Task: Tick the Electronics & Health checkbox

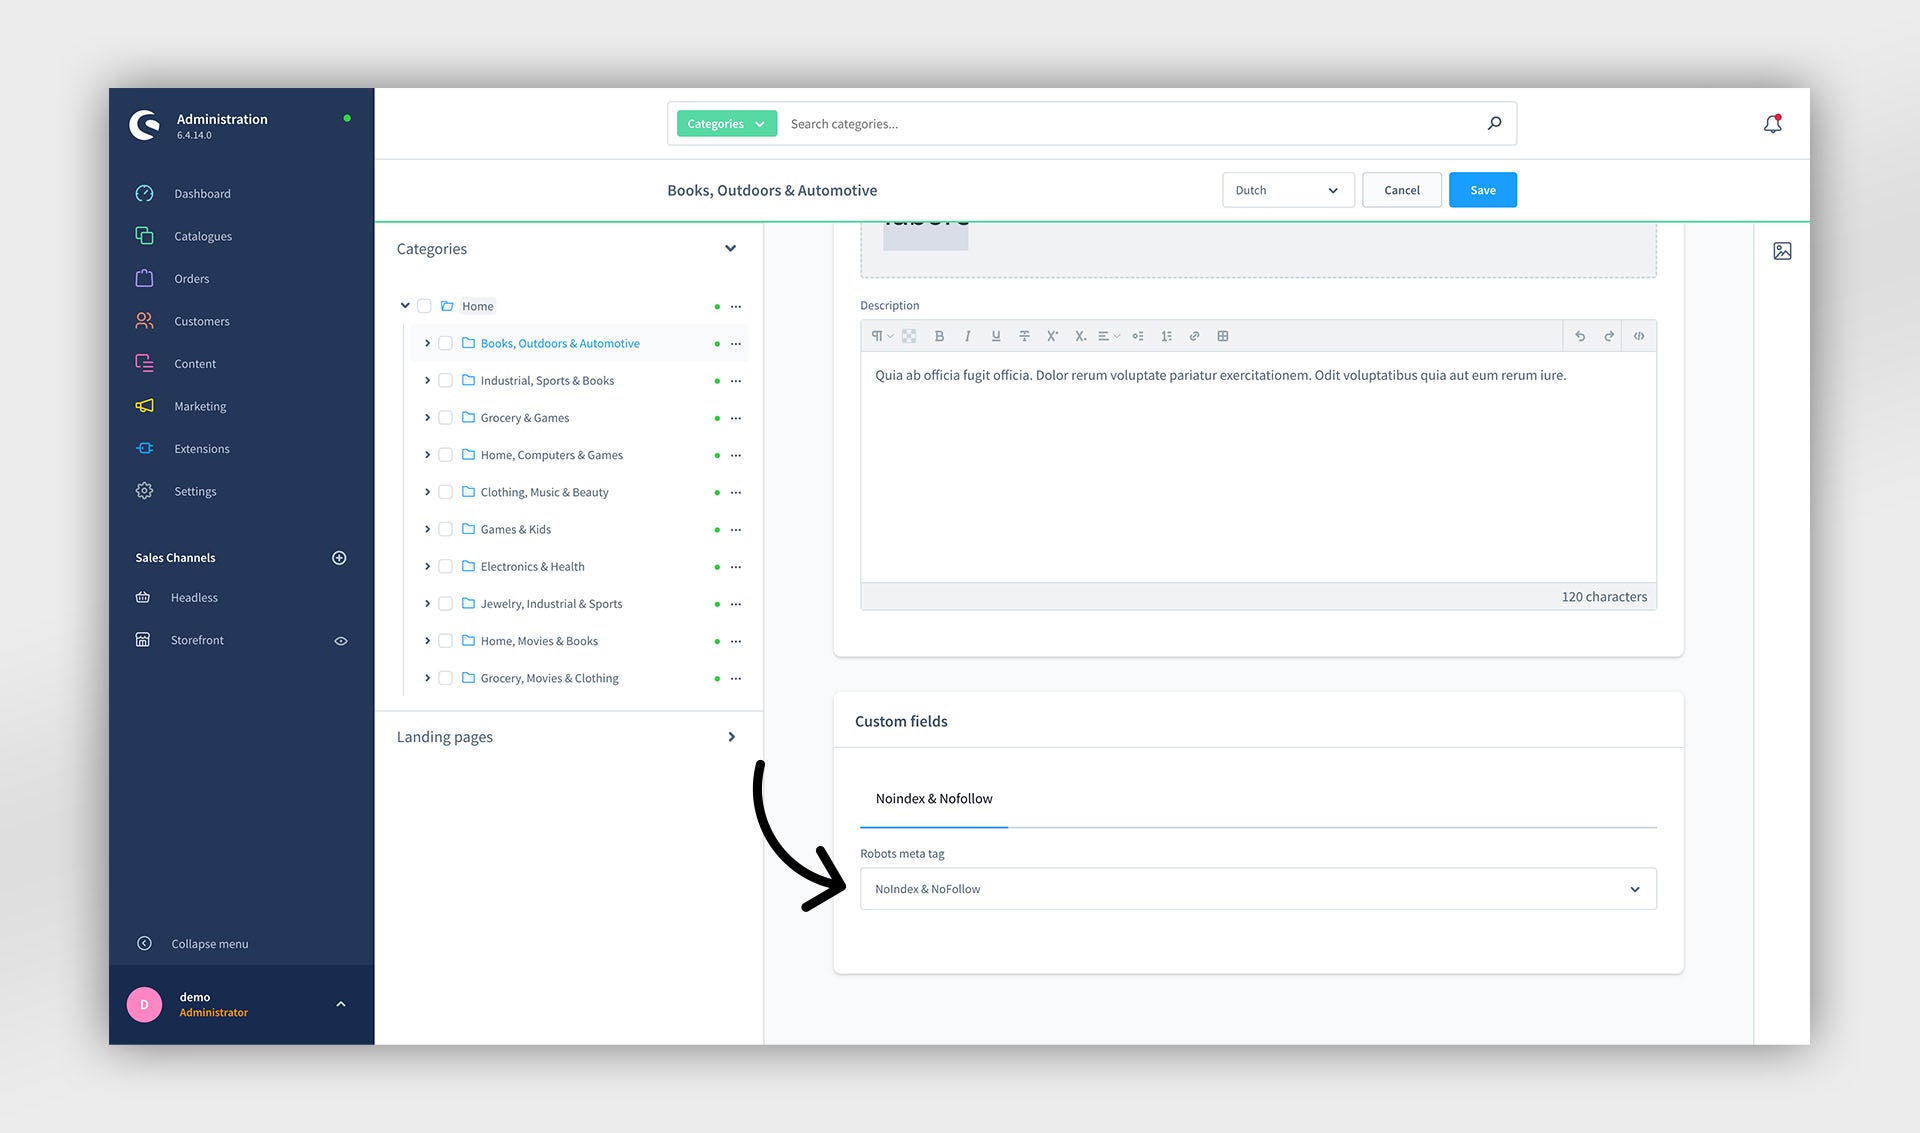Action: pos(446,566)
